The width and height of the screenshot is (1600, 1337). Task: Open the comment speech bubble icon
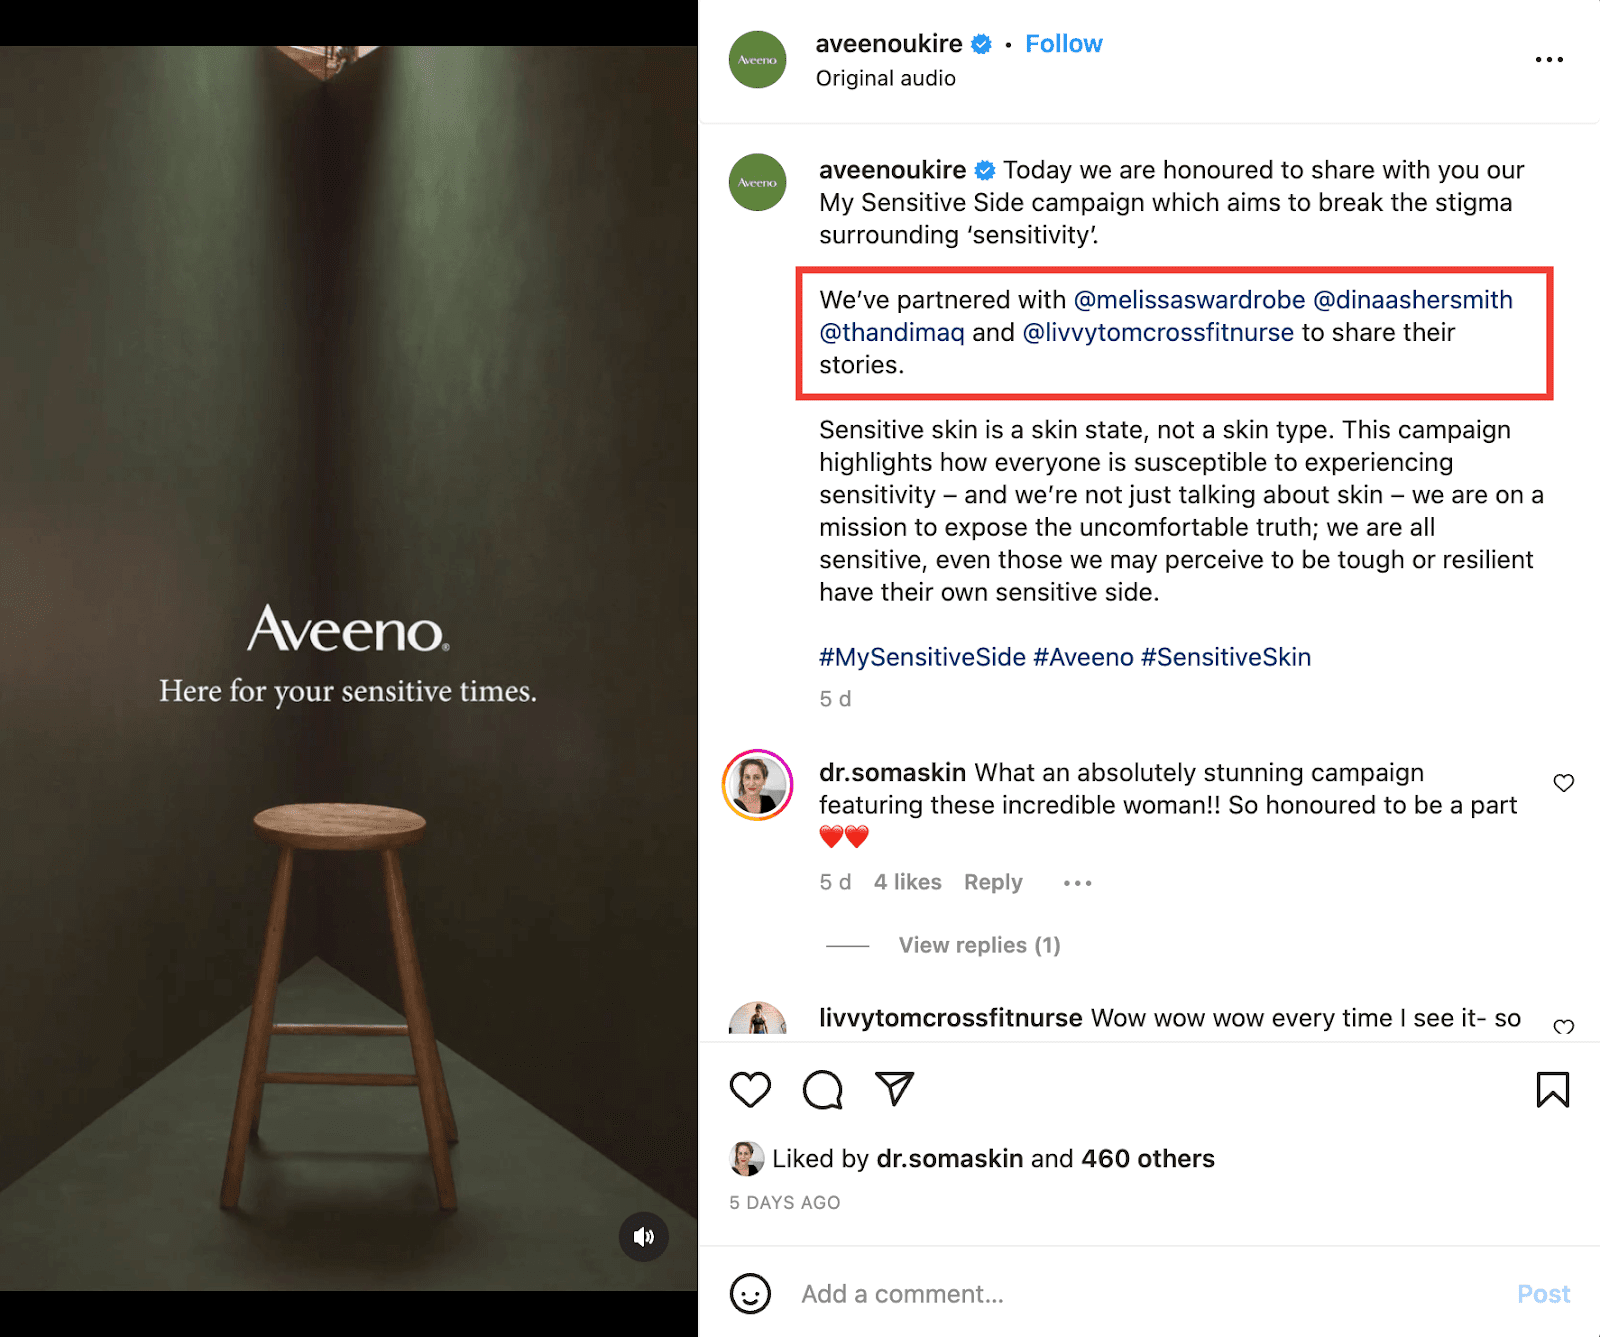[x=823, y=1090]
